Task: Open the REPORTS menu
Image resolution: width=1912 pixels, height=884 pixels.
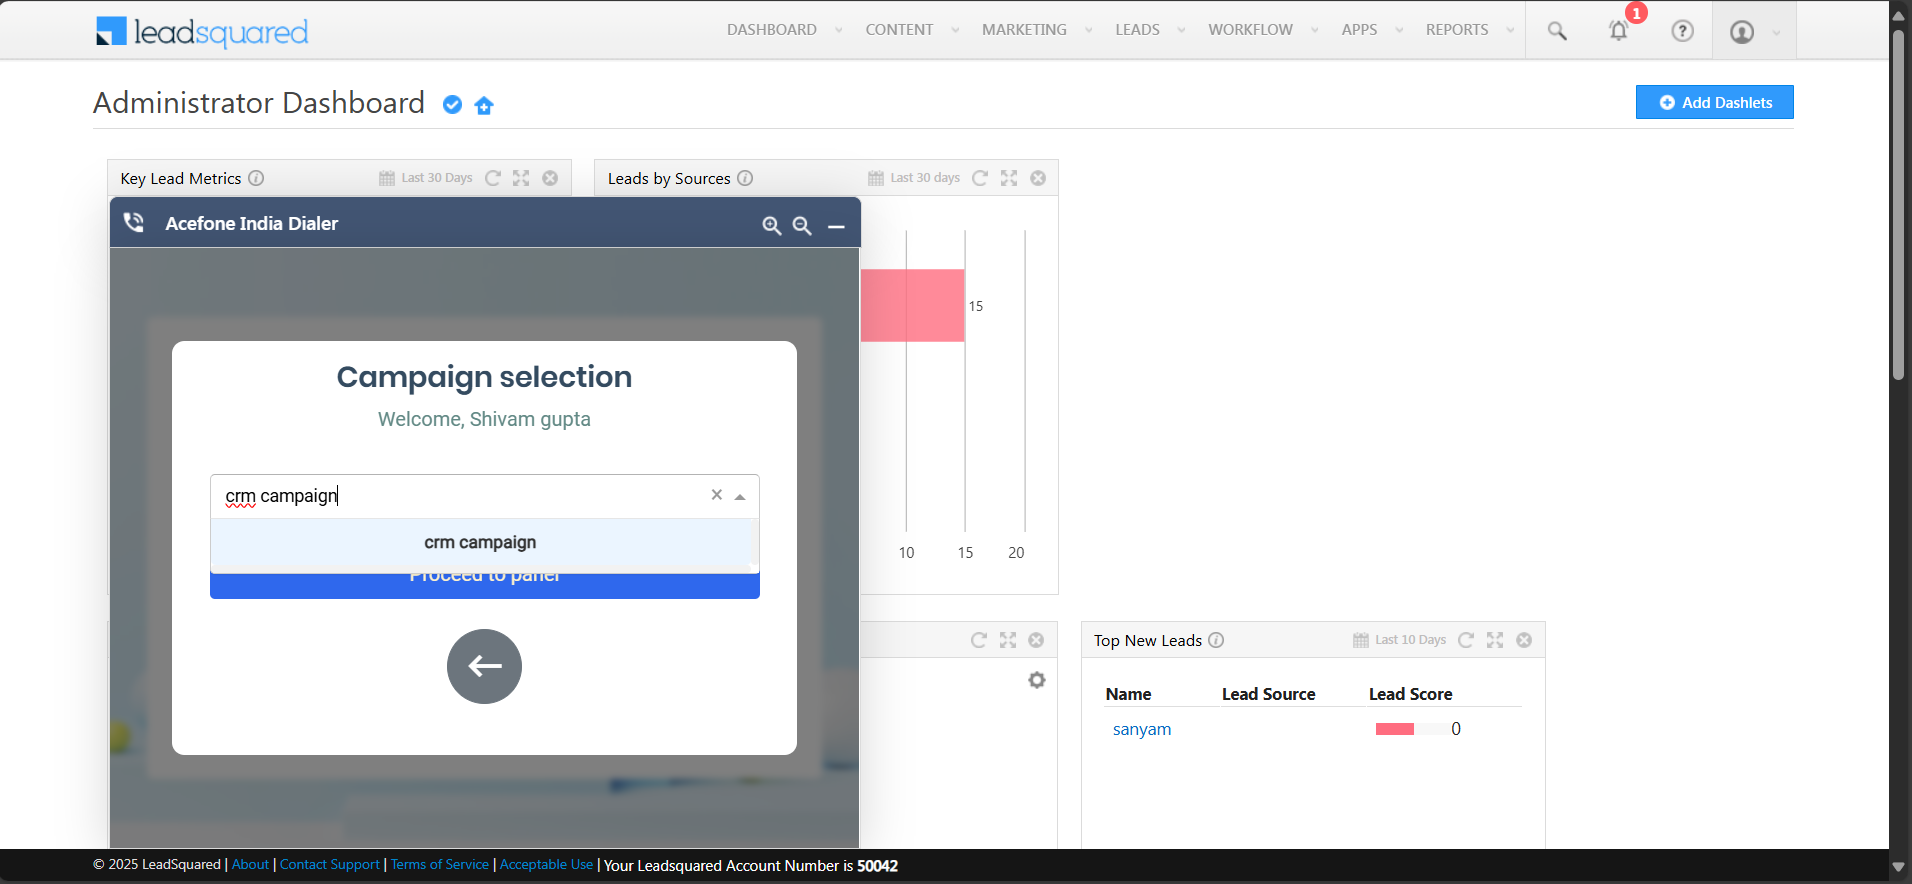Action: pyautogui.click(x=1457, y=30)
